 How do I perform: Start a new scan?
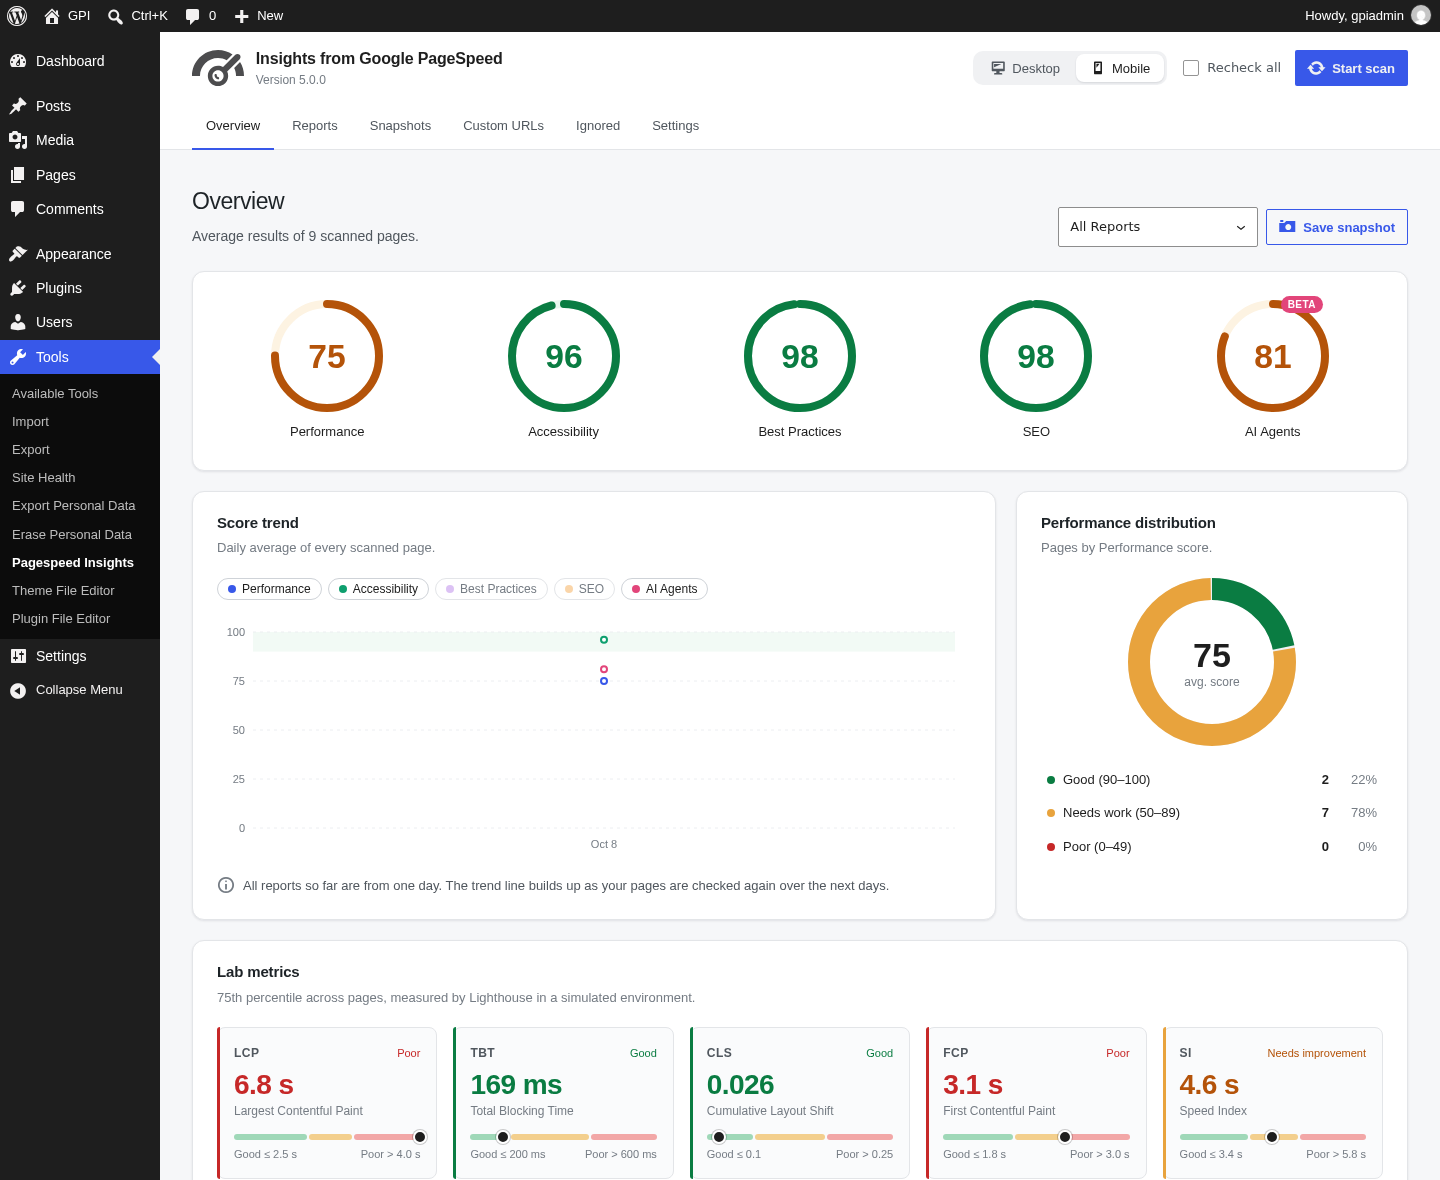point(1351,68)
